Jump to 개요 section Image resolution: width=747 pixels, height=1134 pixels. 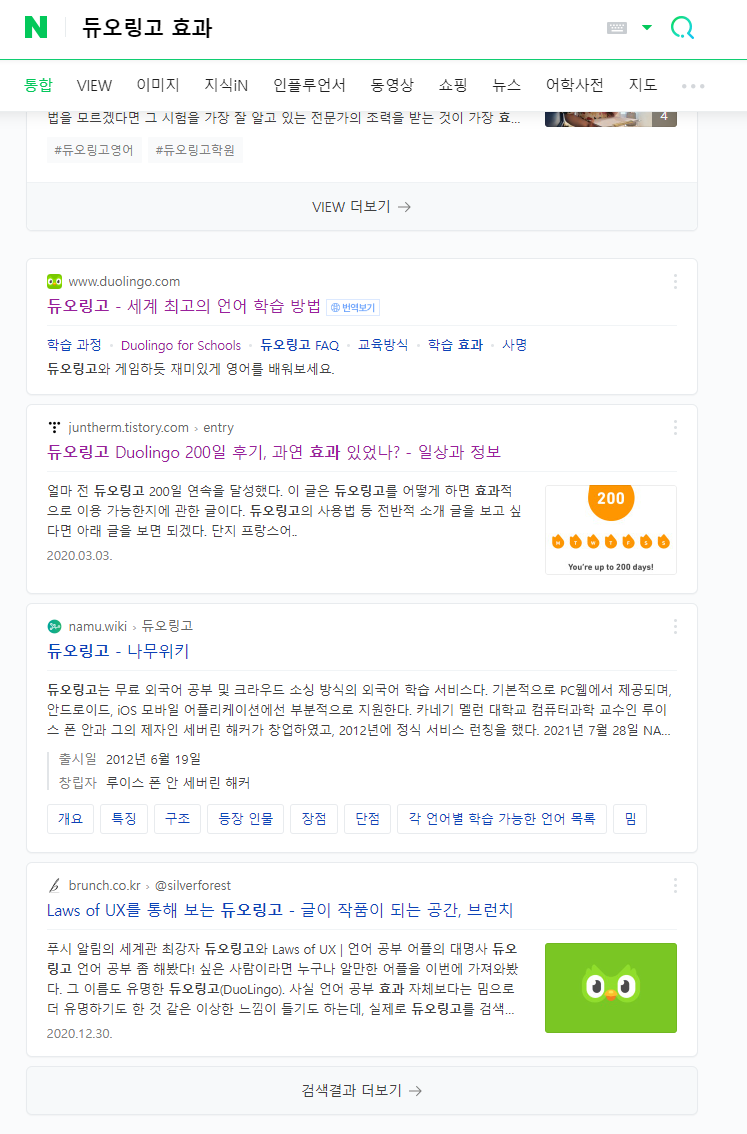pyautogui.click(x=70, y=819)
